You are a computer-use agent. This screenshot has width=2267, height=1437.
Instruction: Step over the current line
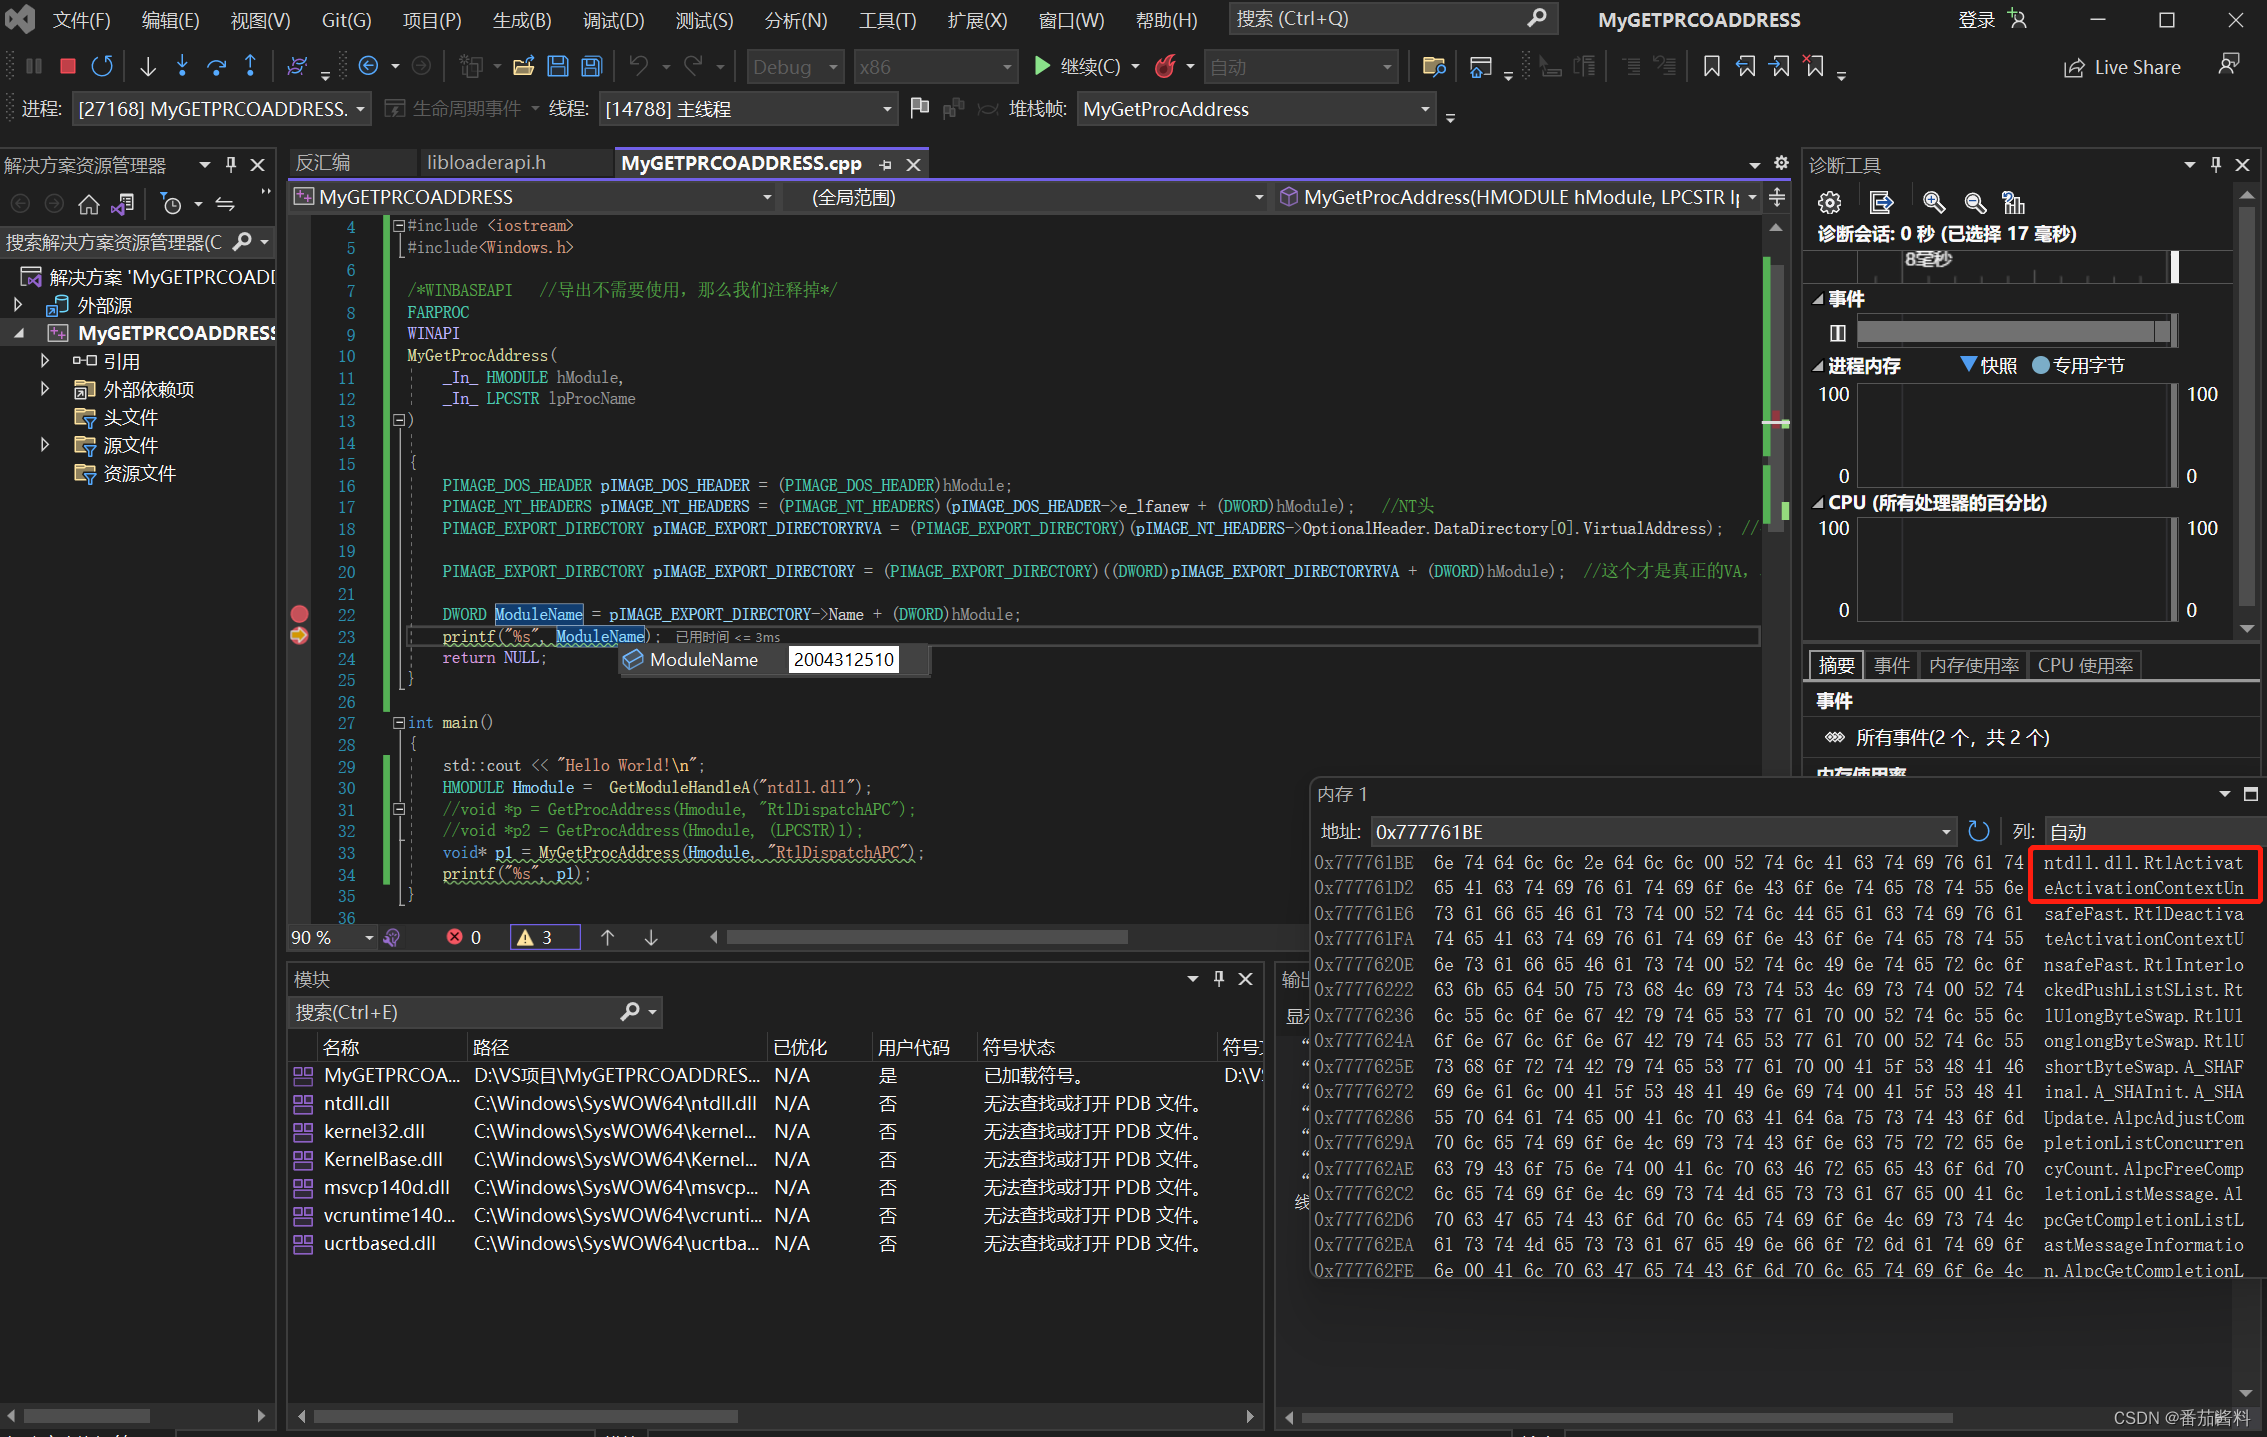216,66
